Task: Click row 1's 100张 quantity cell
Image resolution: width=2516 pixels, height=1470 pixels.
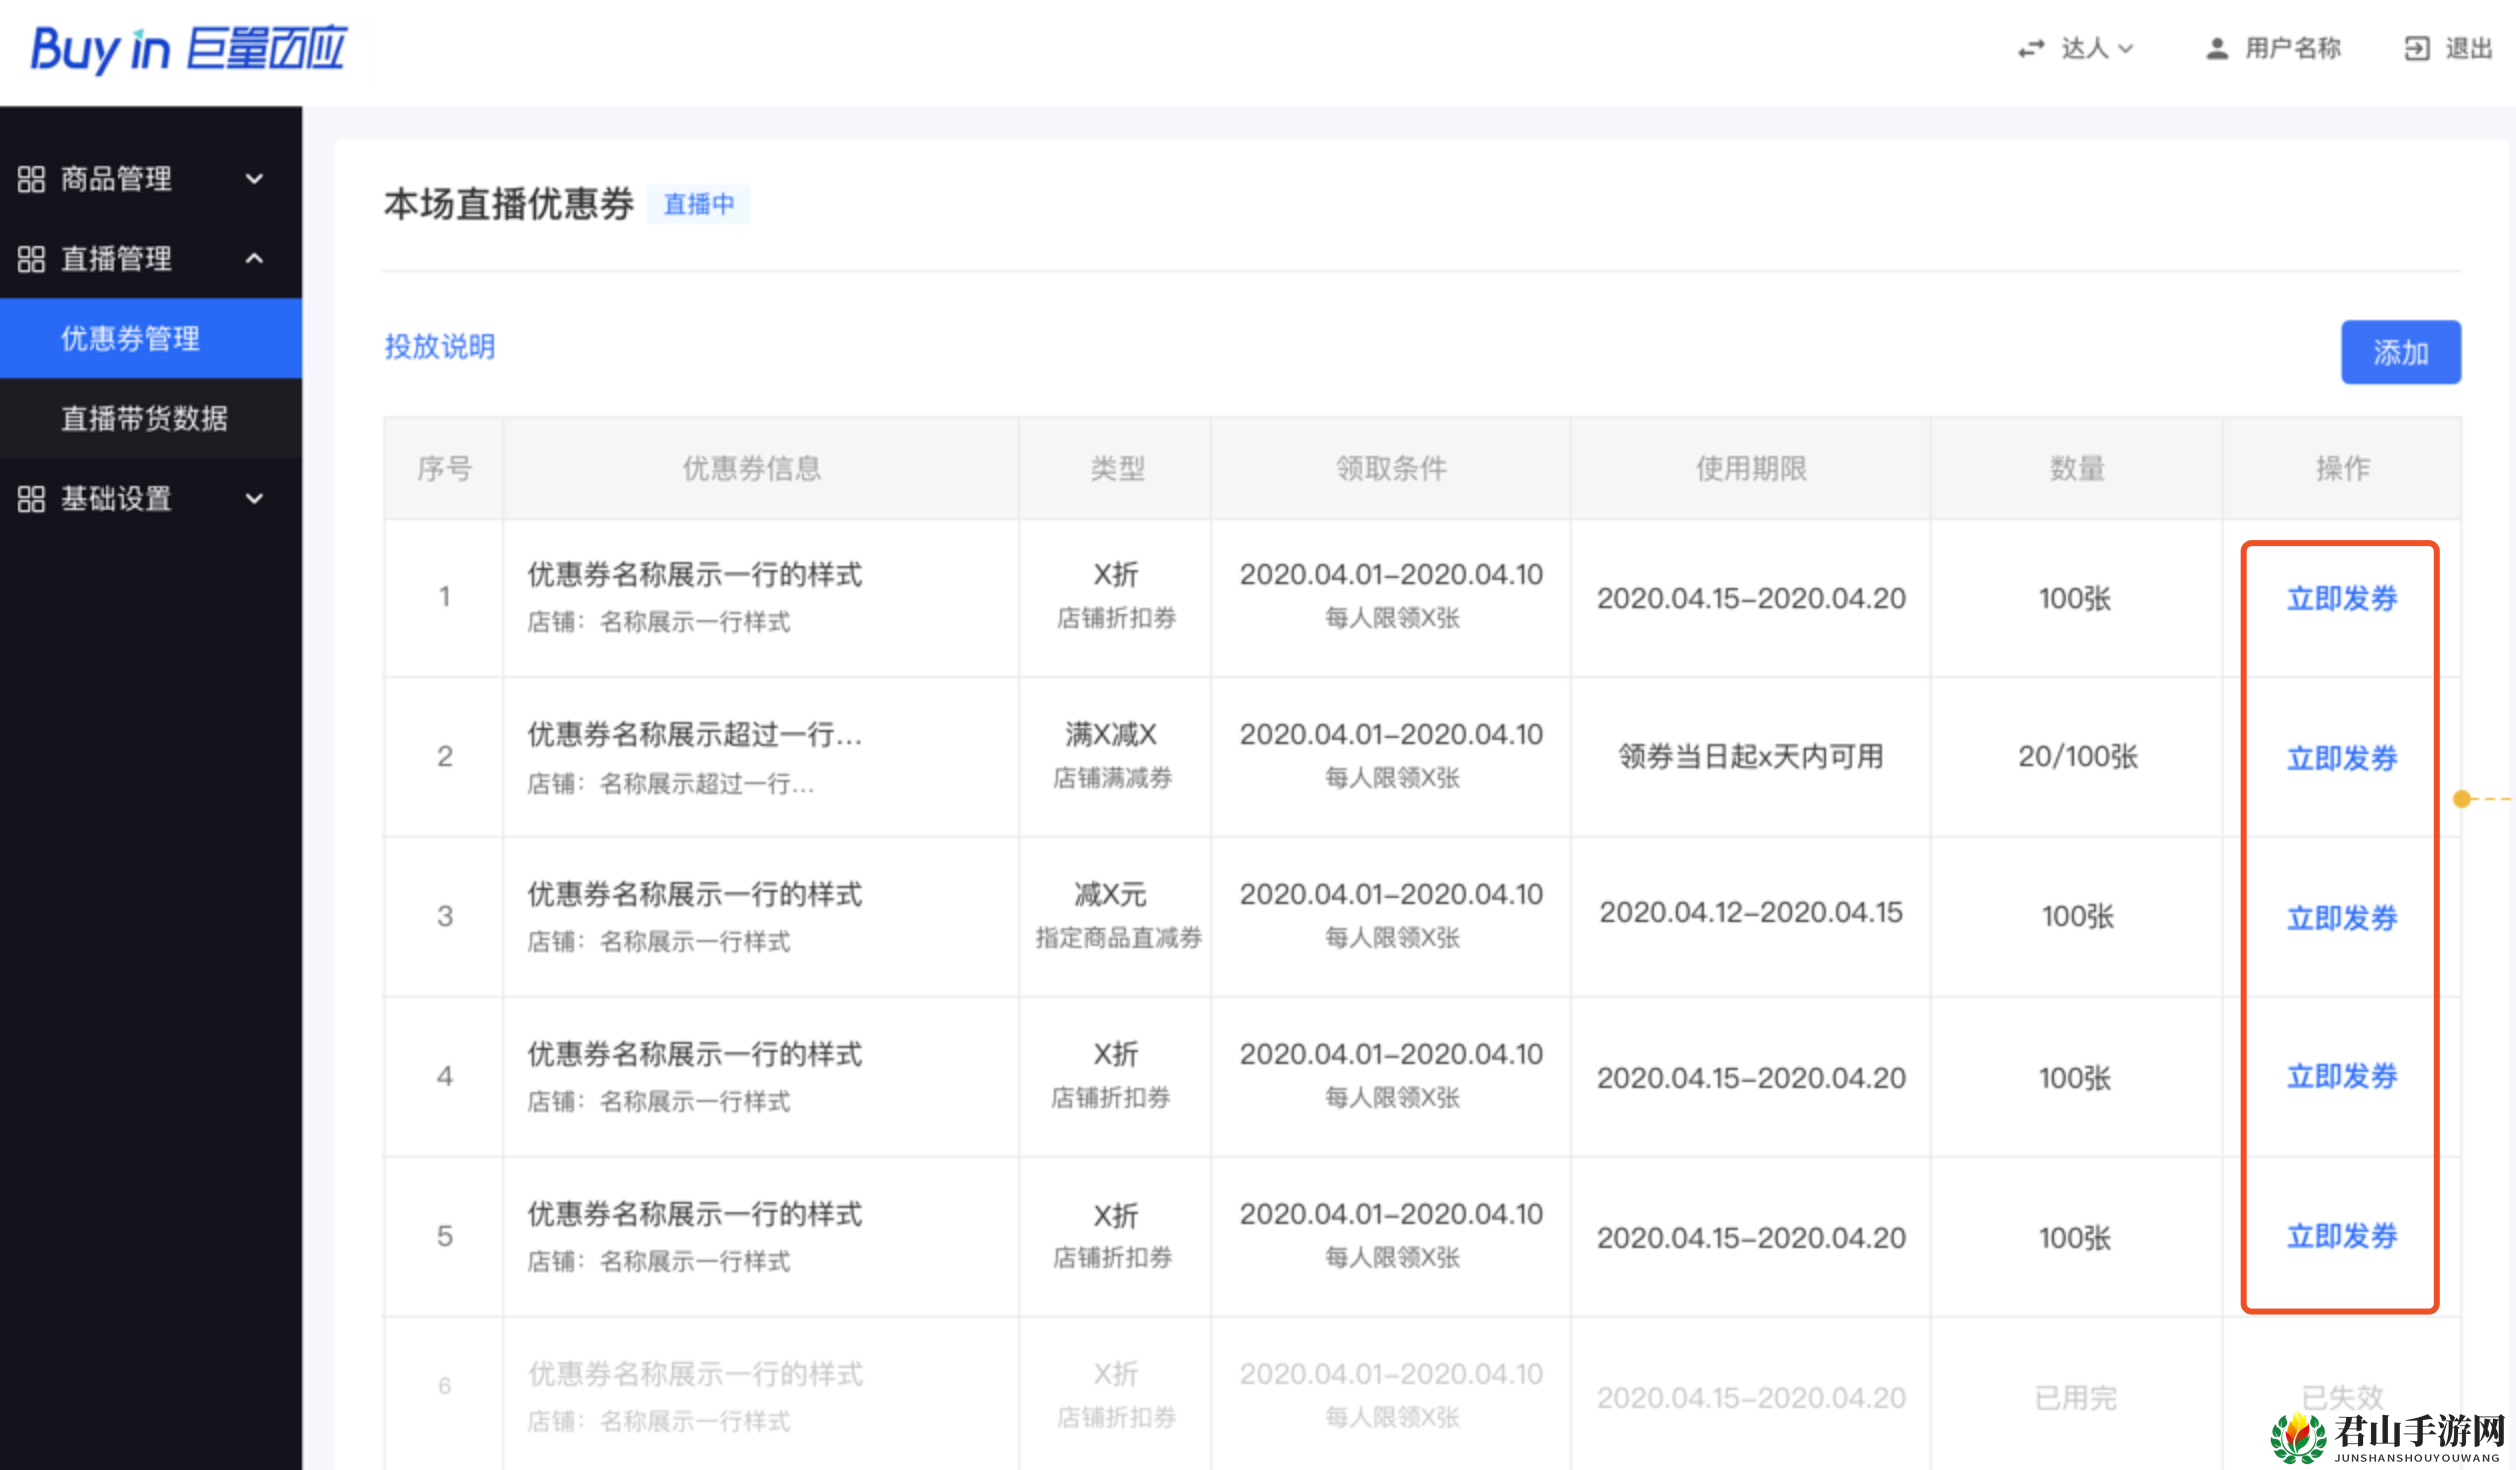Action: (x=2075, y=598)
